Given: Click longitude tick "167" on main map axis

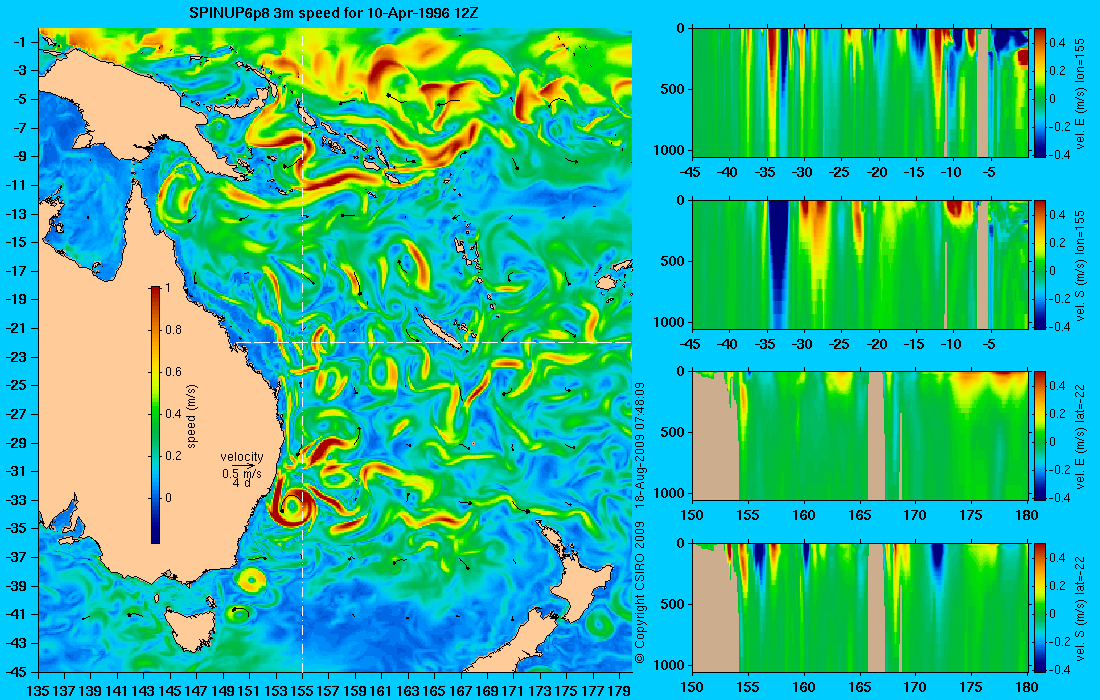Looking at the screenshot, I should 461,690.
